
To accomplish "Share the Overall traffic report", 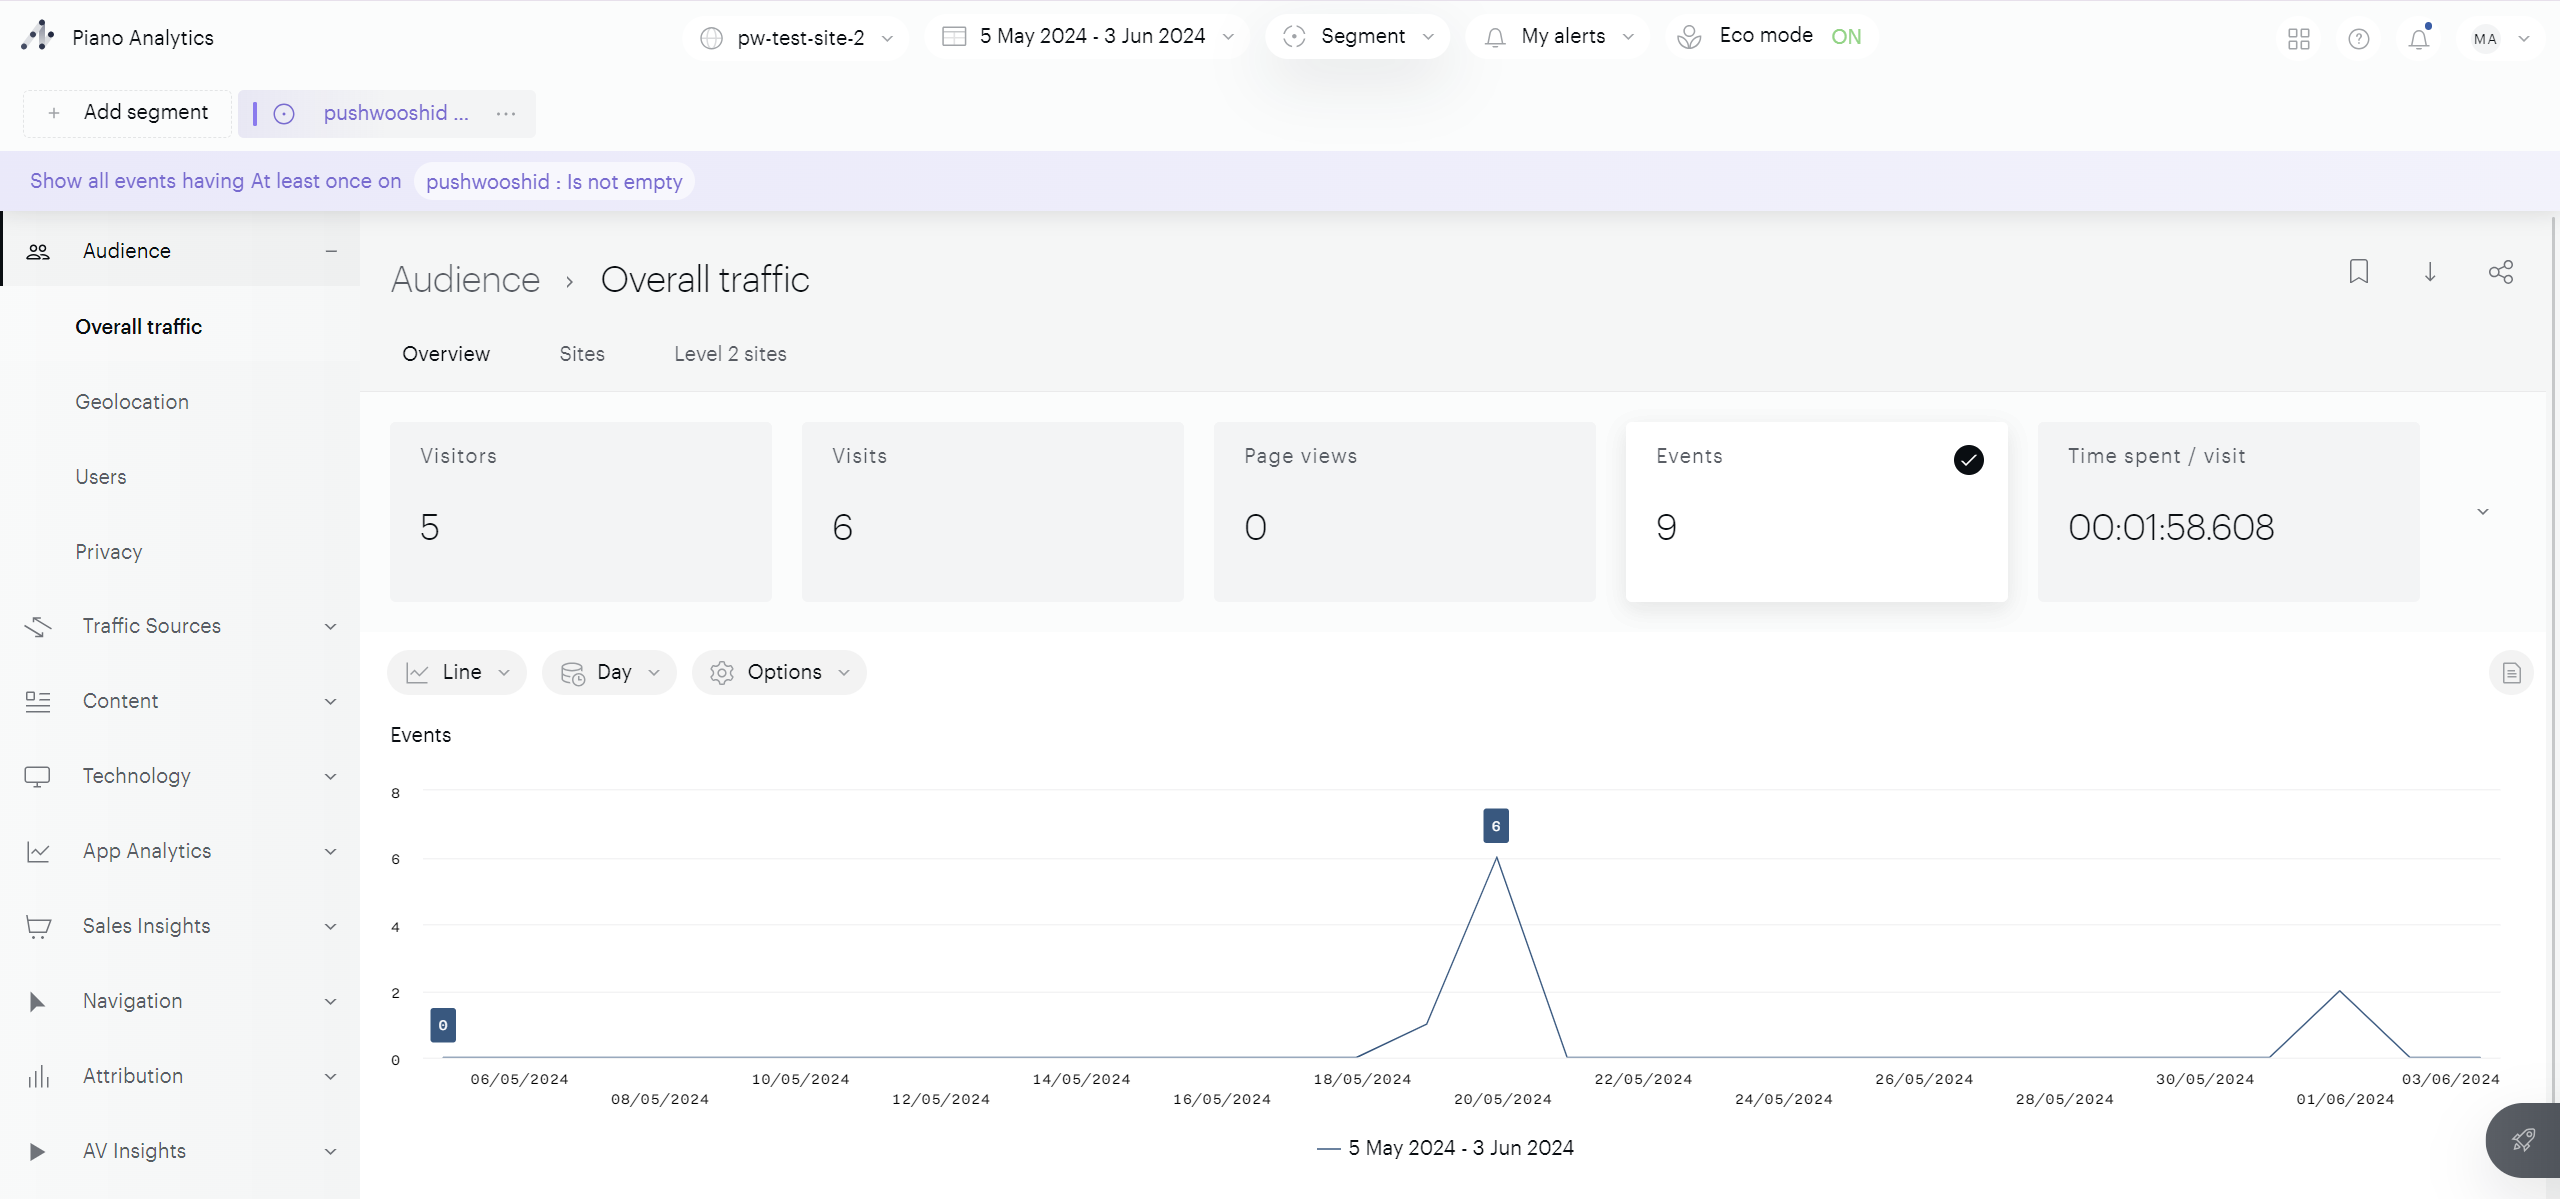I will tap(2501, 271).
